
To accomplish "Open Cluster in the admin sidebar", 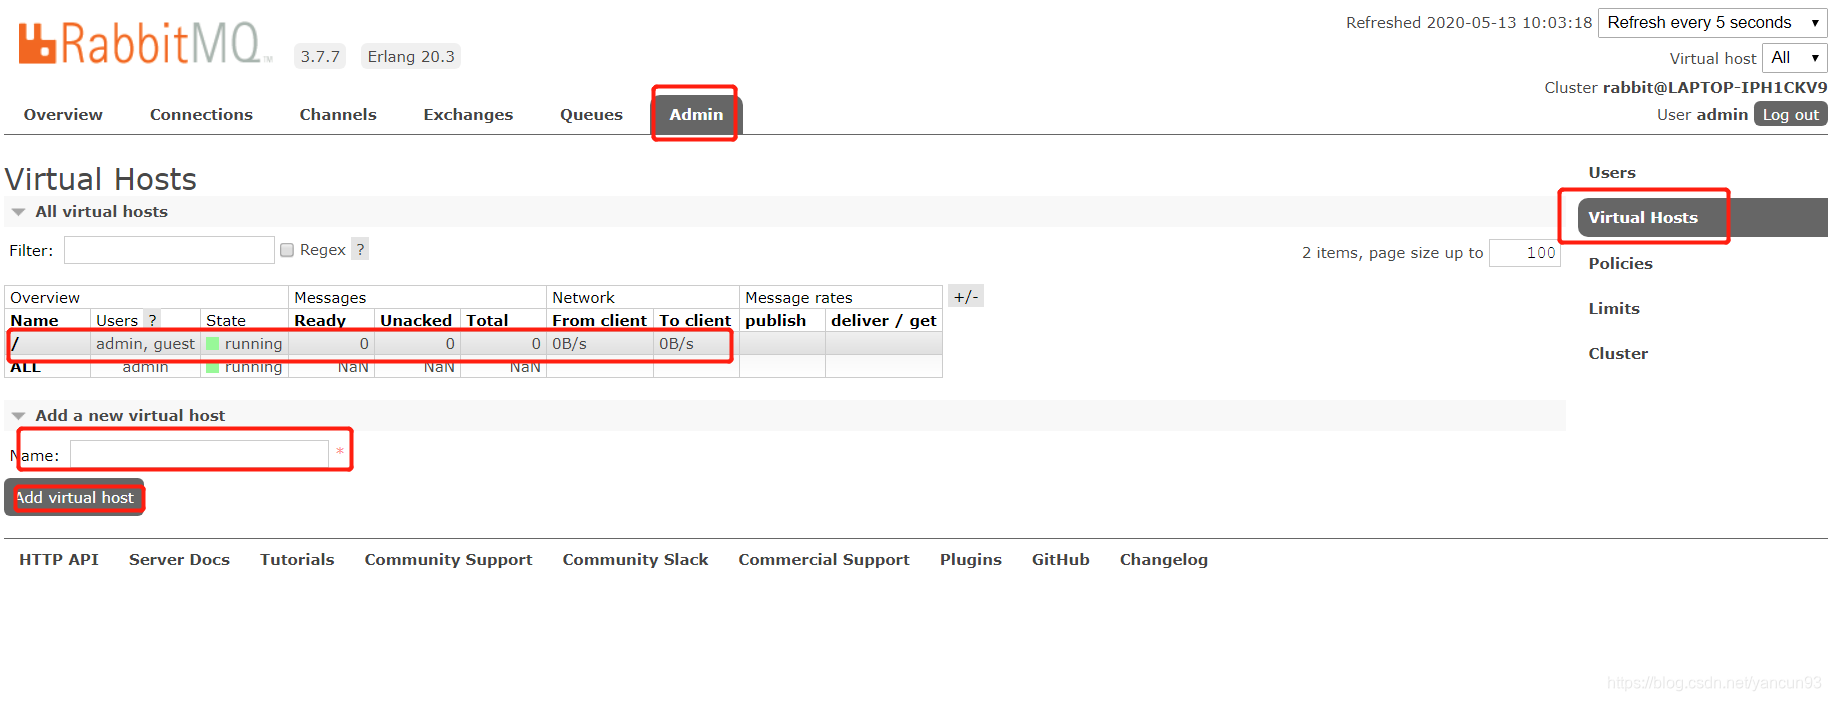I will point(1618,353).
